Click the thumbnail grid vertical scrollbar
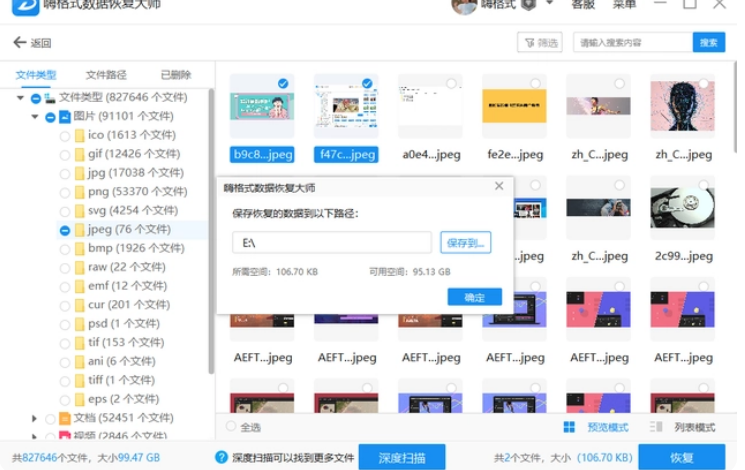 [x=735, y=107]
